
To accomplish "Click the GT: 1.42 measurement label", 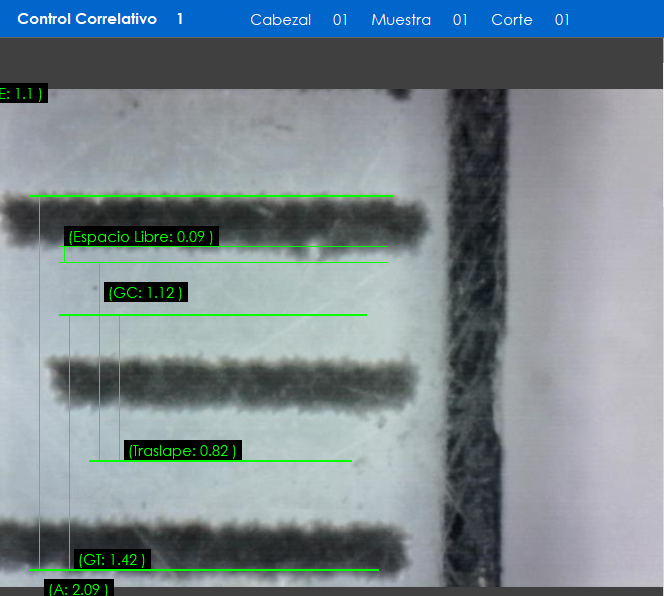I will point(112,560).
